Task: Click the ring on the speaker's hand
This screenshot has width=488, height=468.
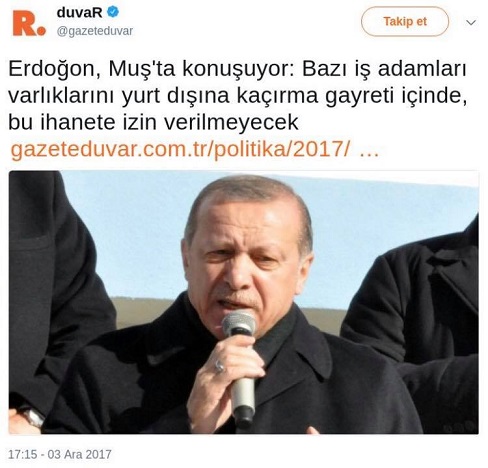Action: 219,367
